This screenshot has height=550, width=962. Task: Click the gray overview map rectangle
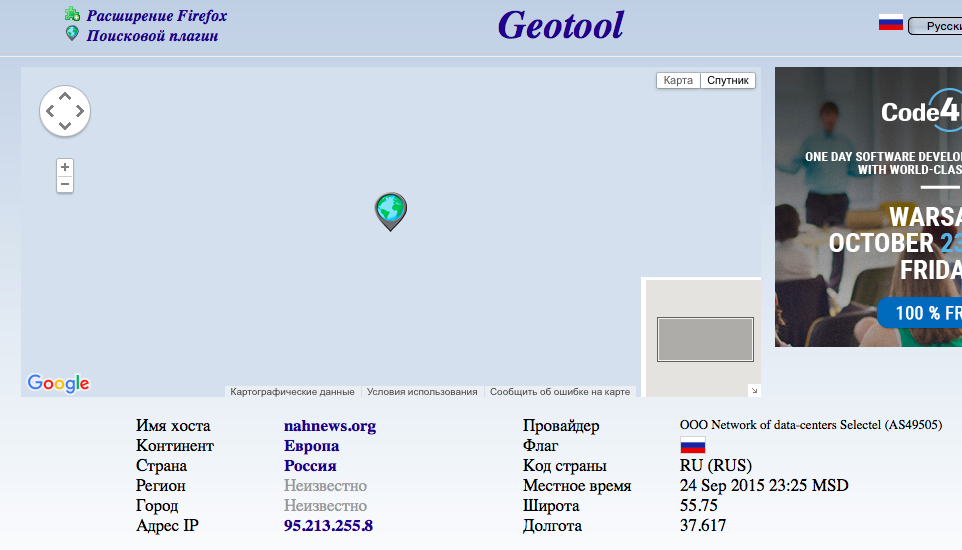coord(705,339)
